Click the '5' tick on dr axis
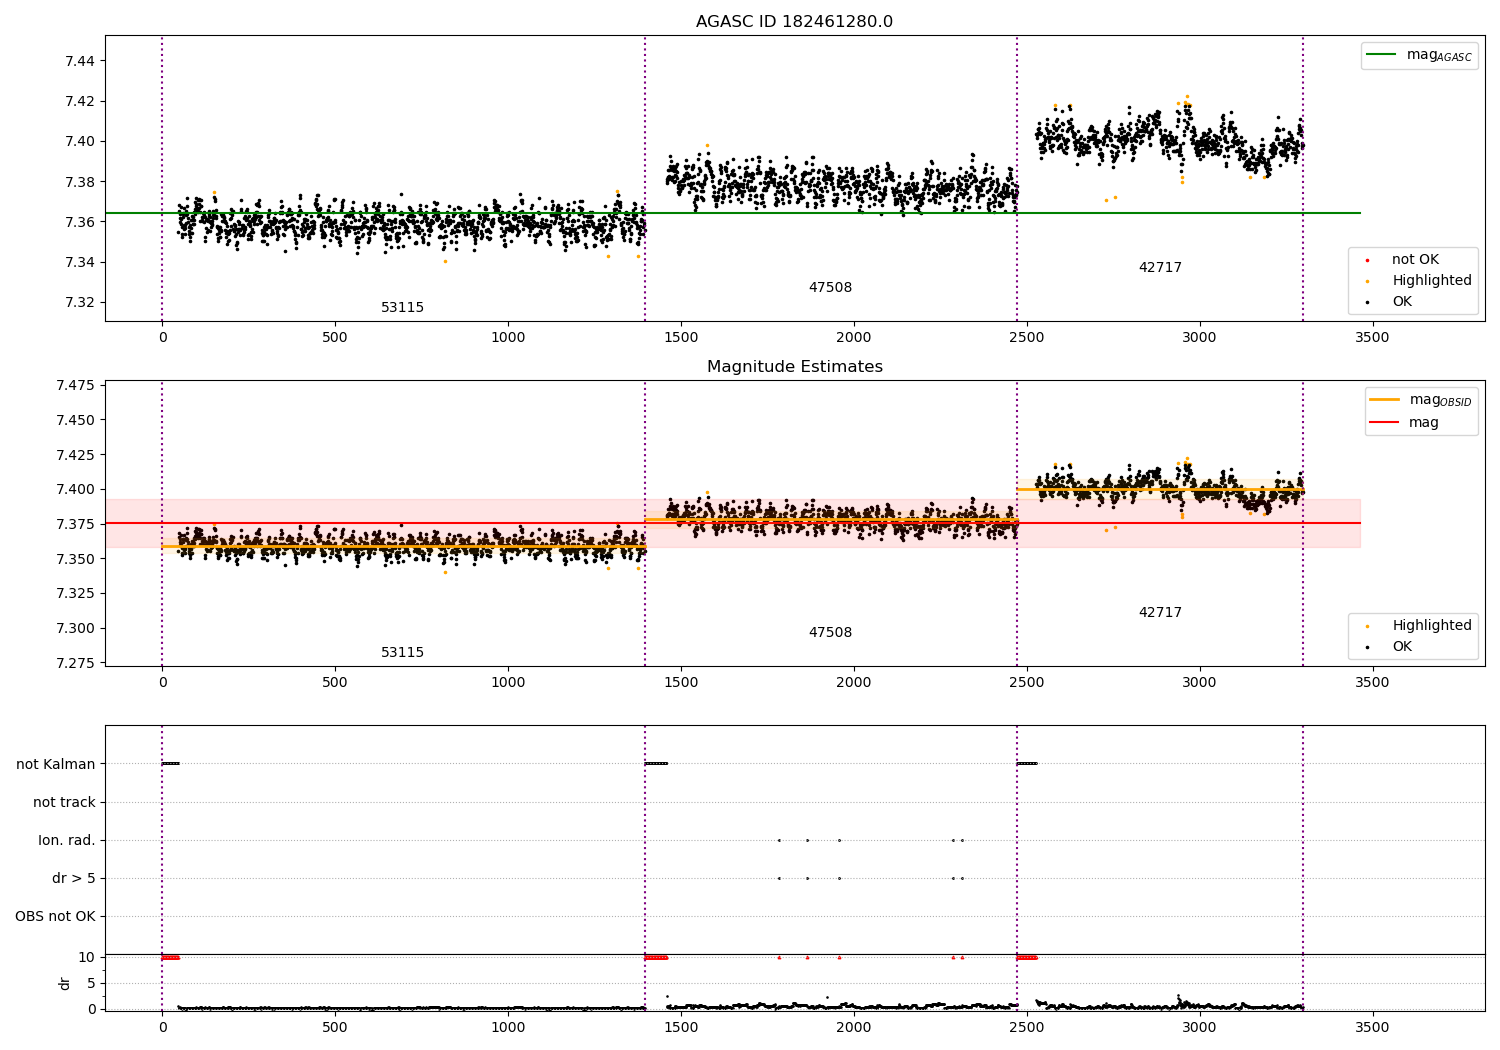 pyautogui.click(x=92, y=984)
